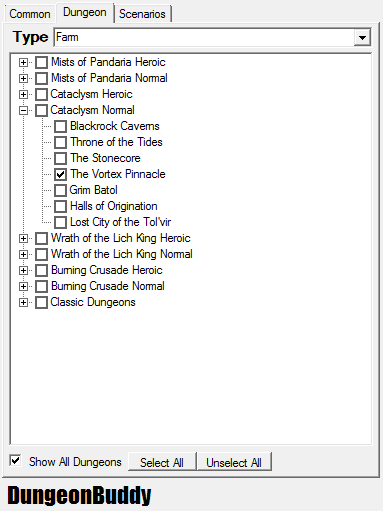Click the Unselect All button
This screenshot has width=383, height=511.
(234, 462)
